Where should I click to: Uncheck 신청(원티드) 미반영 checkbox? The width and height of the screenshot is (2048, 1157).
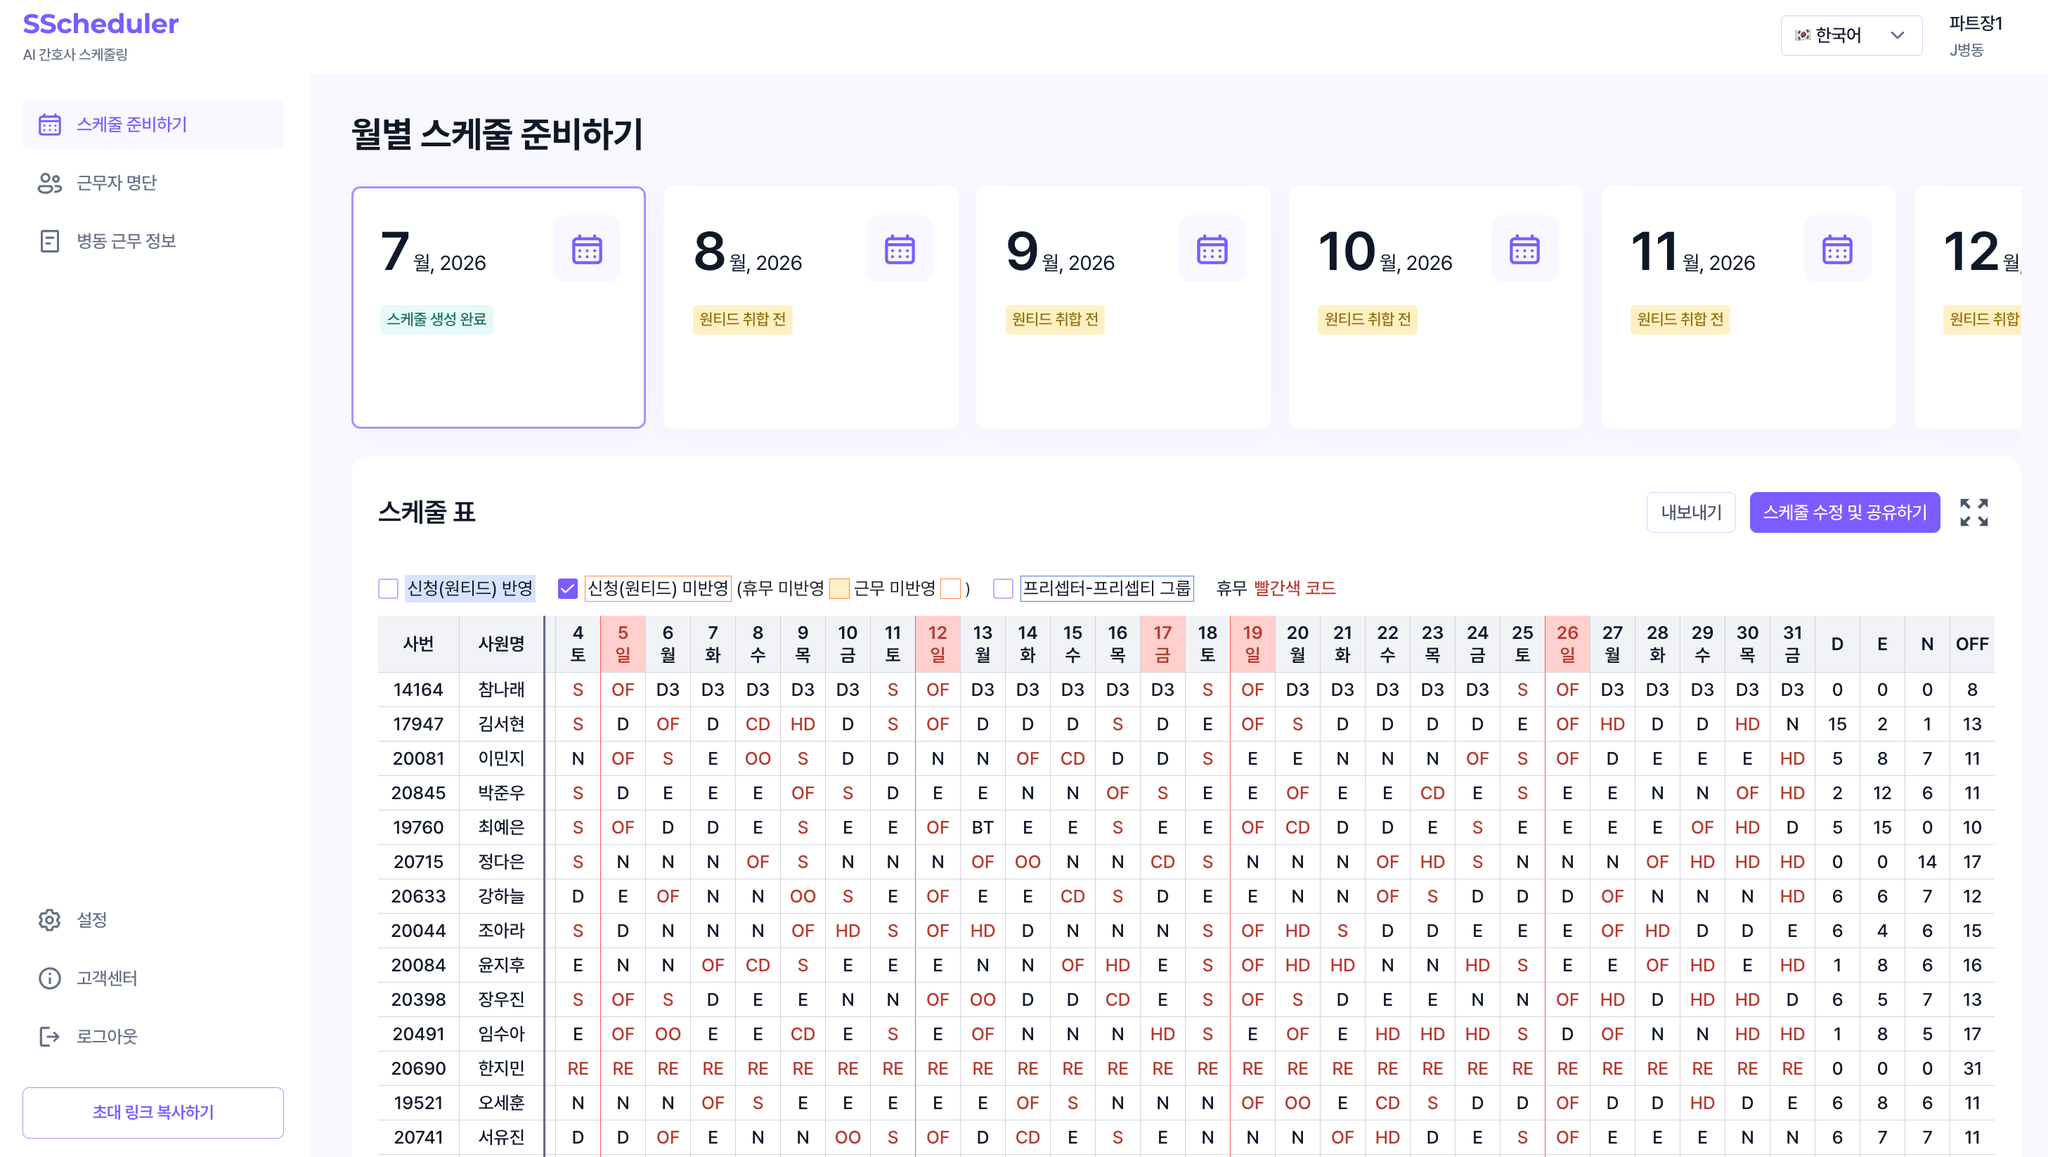[568, 588]
